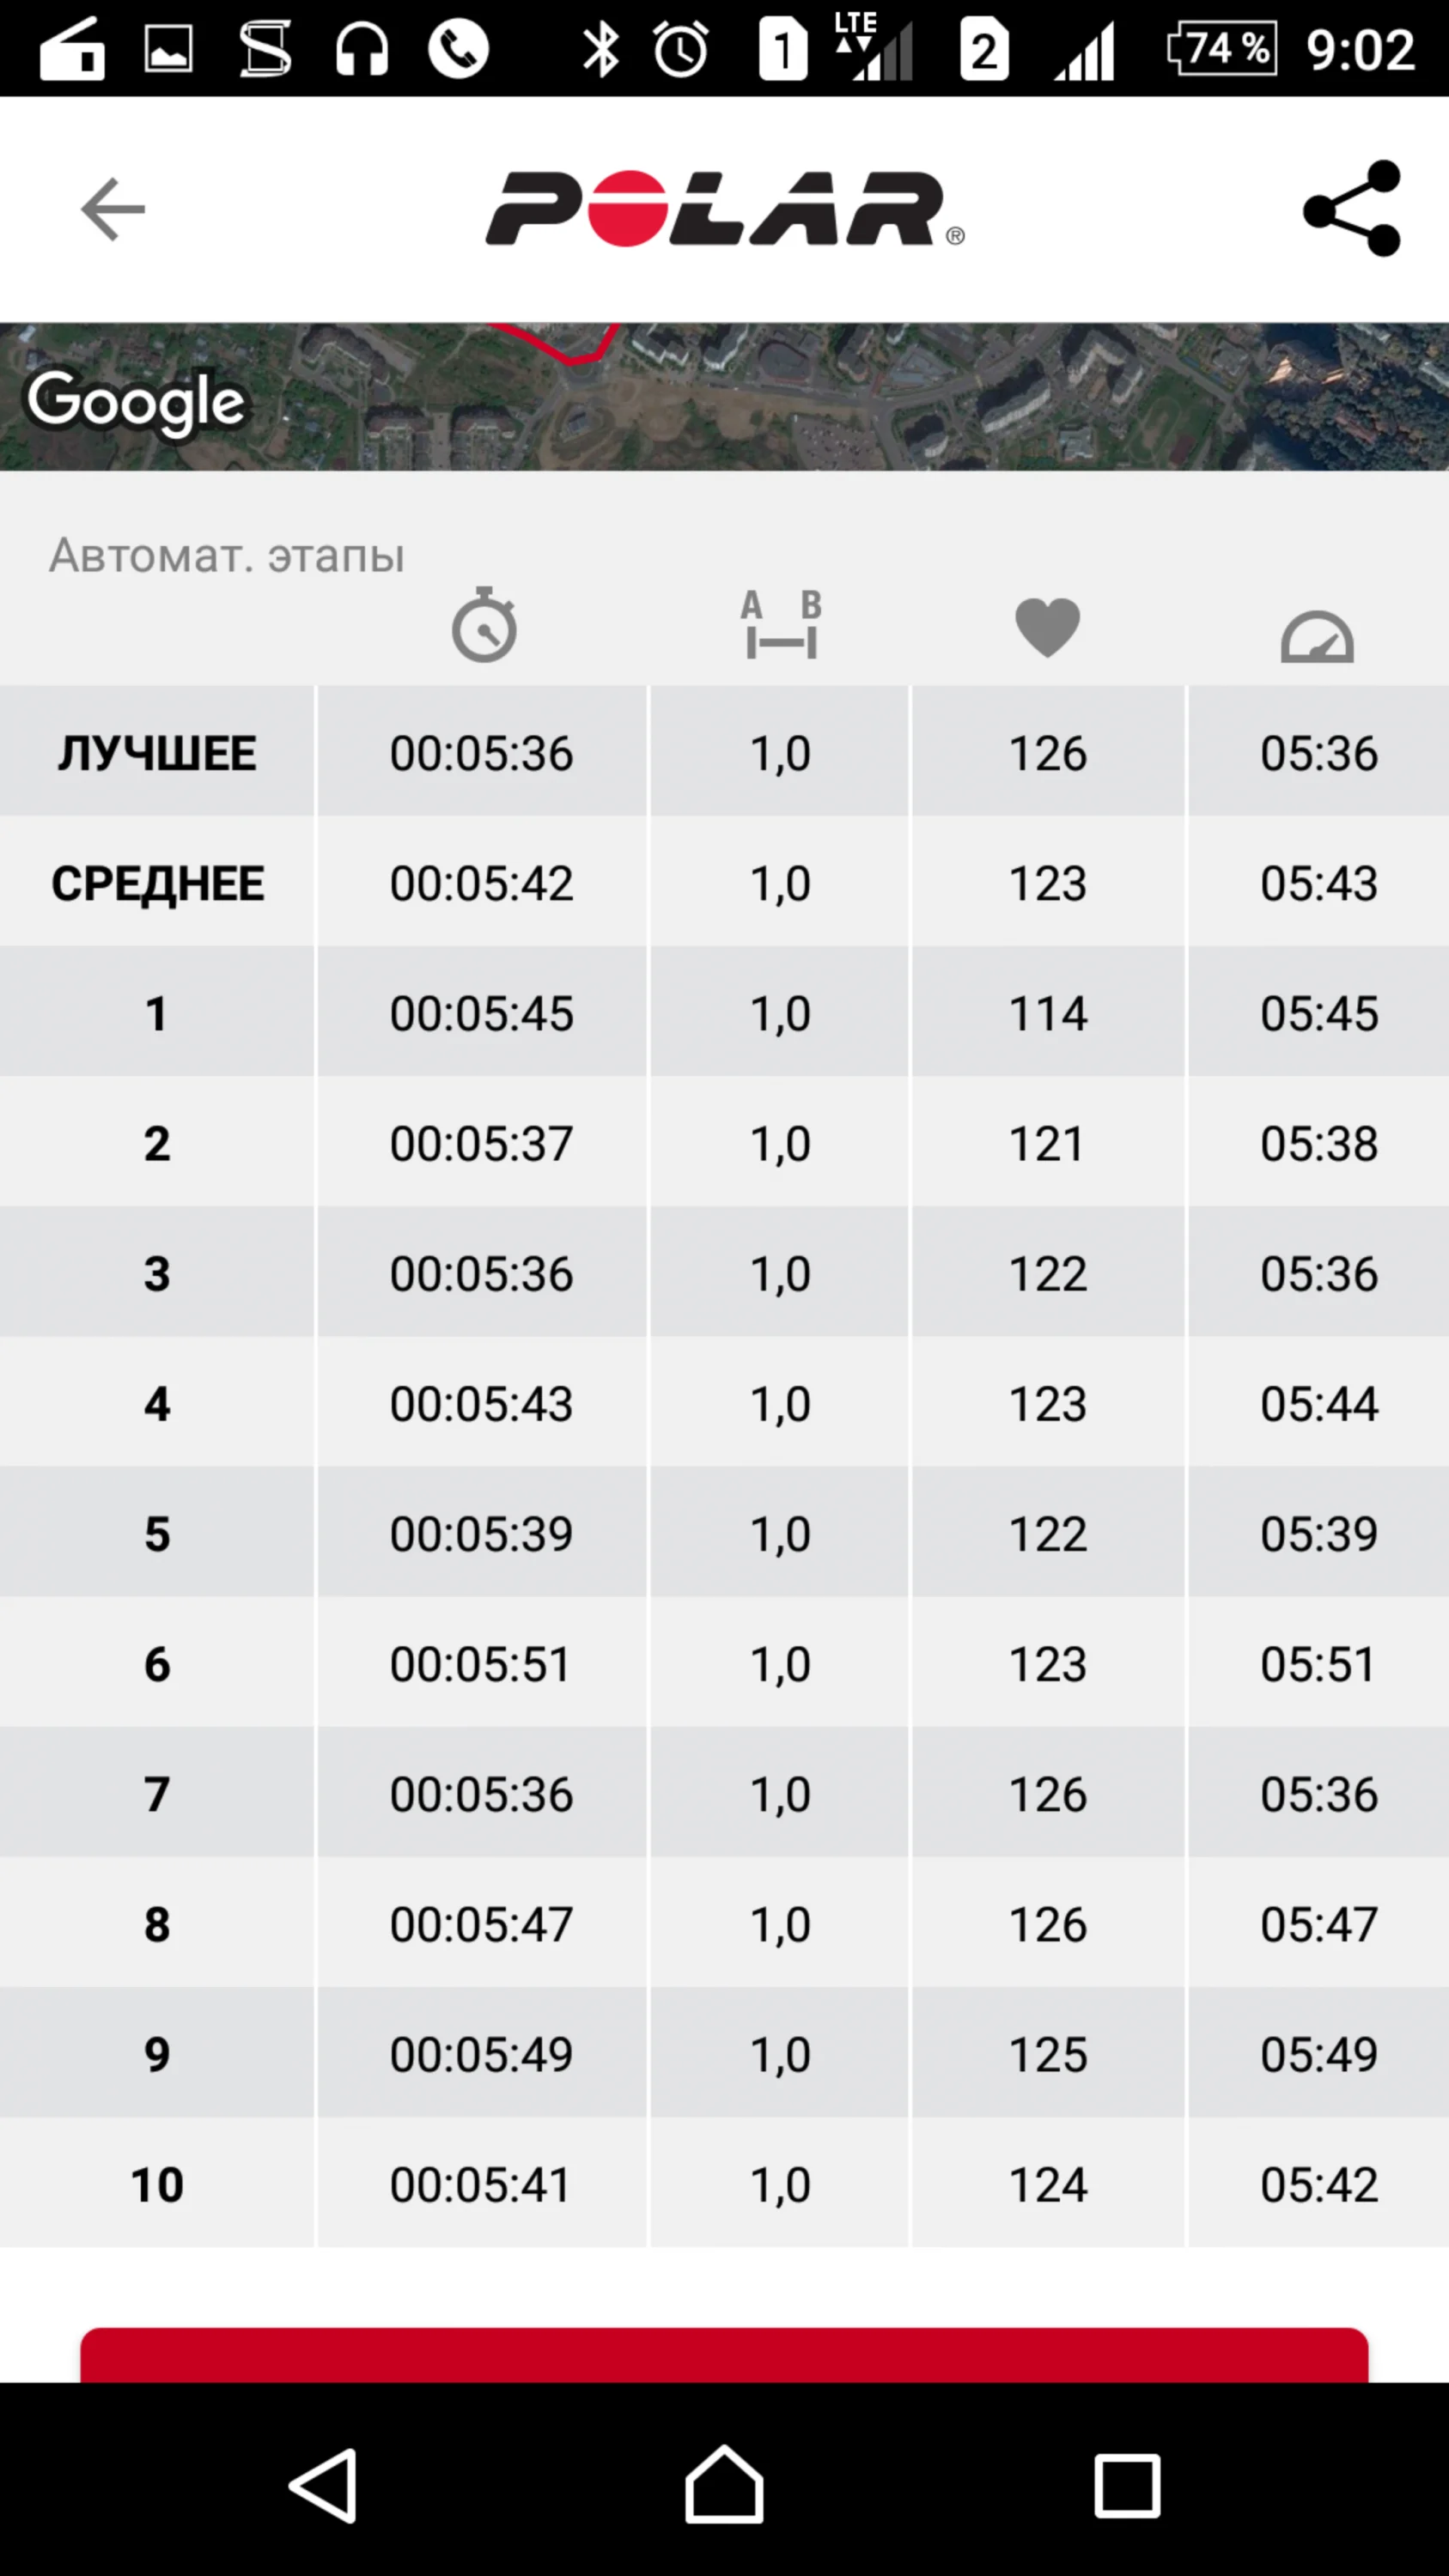The width and height of the screenshot is (1449, 2576).
Task: Tap the Google map route thumbnail
Action: coord(724,396)
